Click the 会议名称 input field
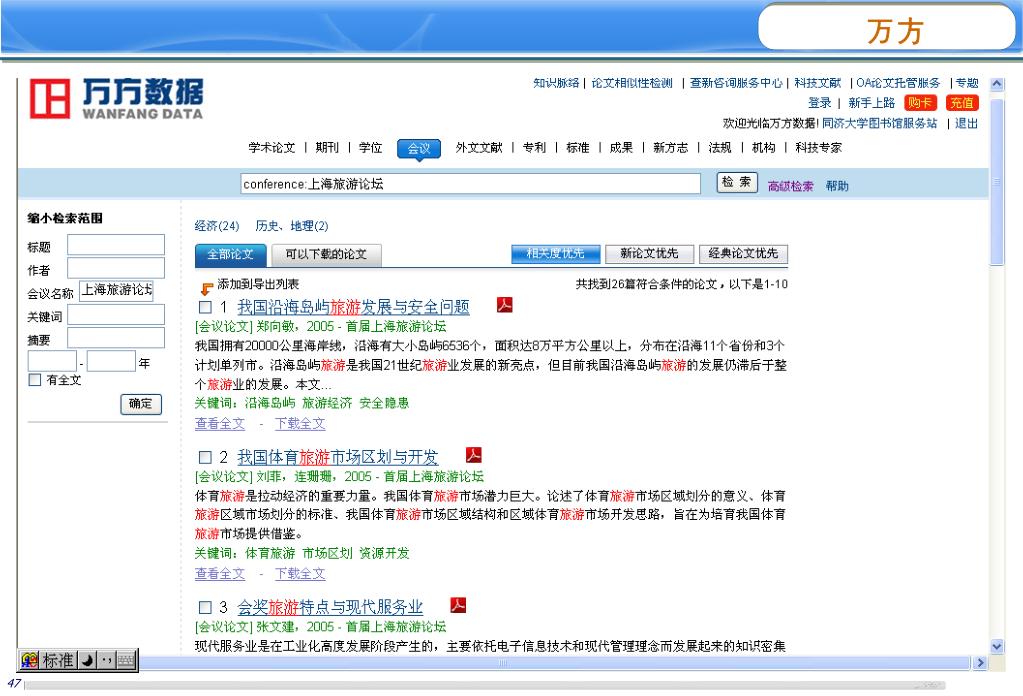This screenshot has width=1023, height=696. click(x=116, y=290)
